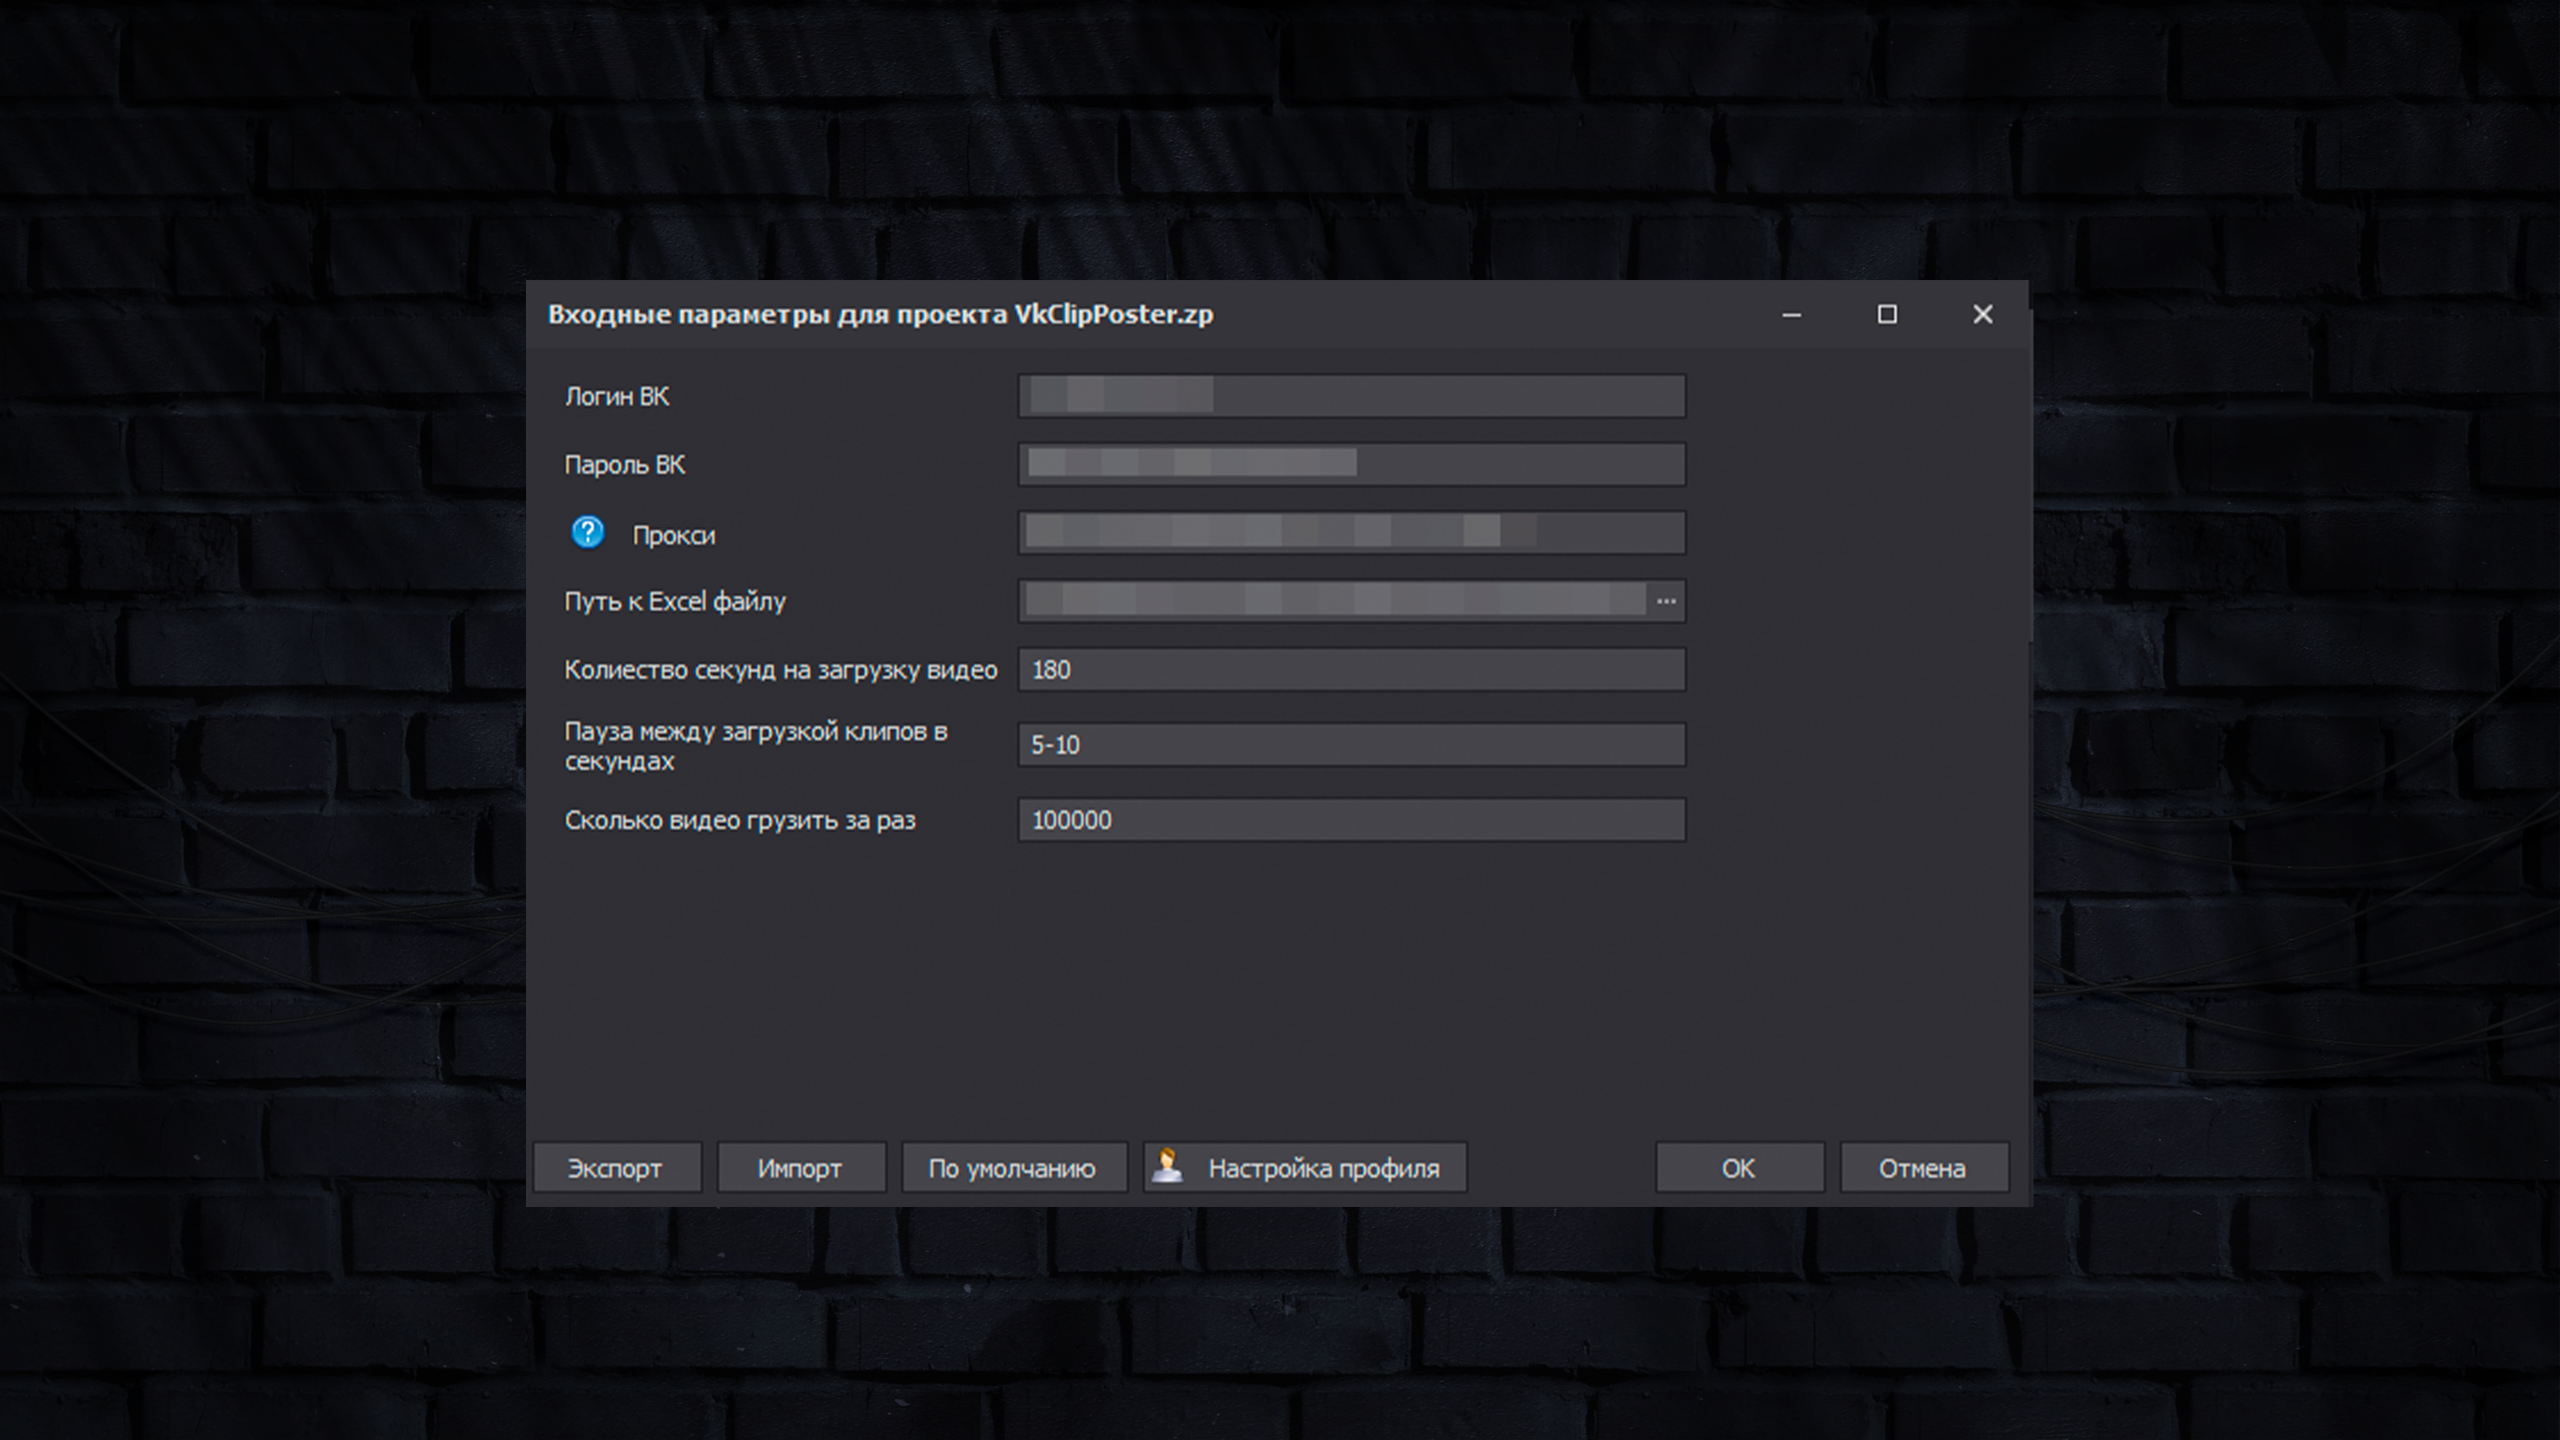Confirm with the OK button
This screenshot has width=2560, height=1440.
click(x=1738, y=1168)
